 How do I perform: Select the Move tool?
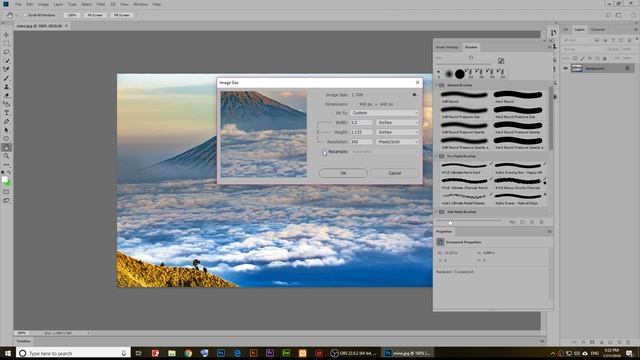(6, 35)
